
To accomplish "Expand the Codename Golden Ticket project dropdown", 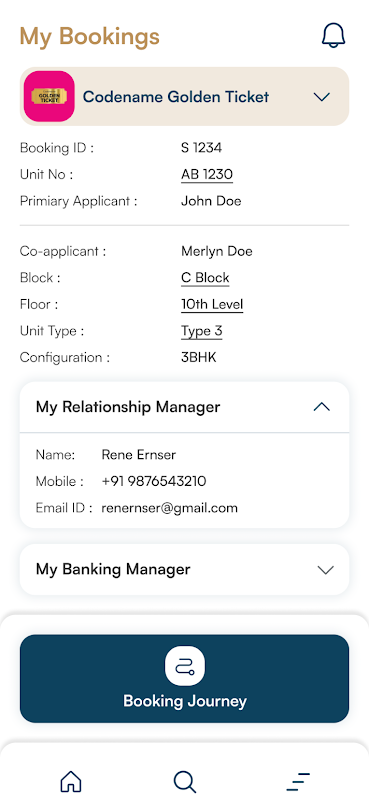I will (322, 96).
